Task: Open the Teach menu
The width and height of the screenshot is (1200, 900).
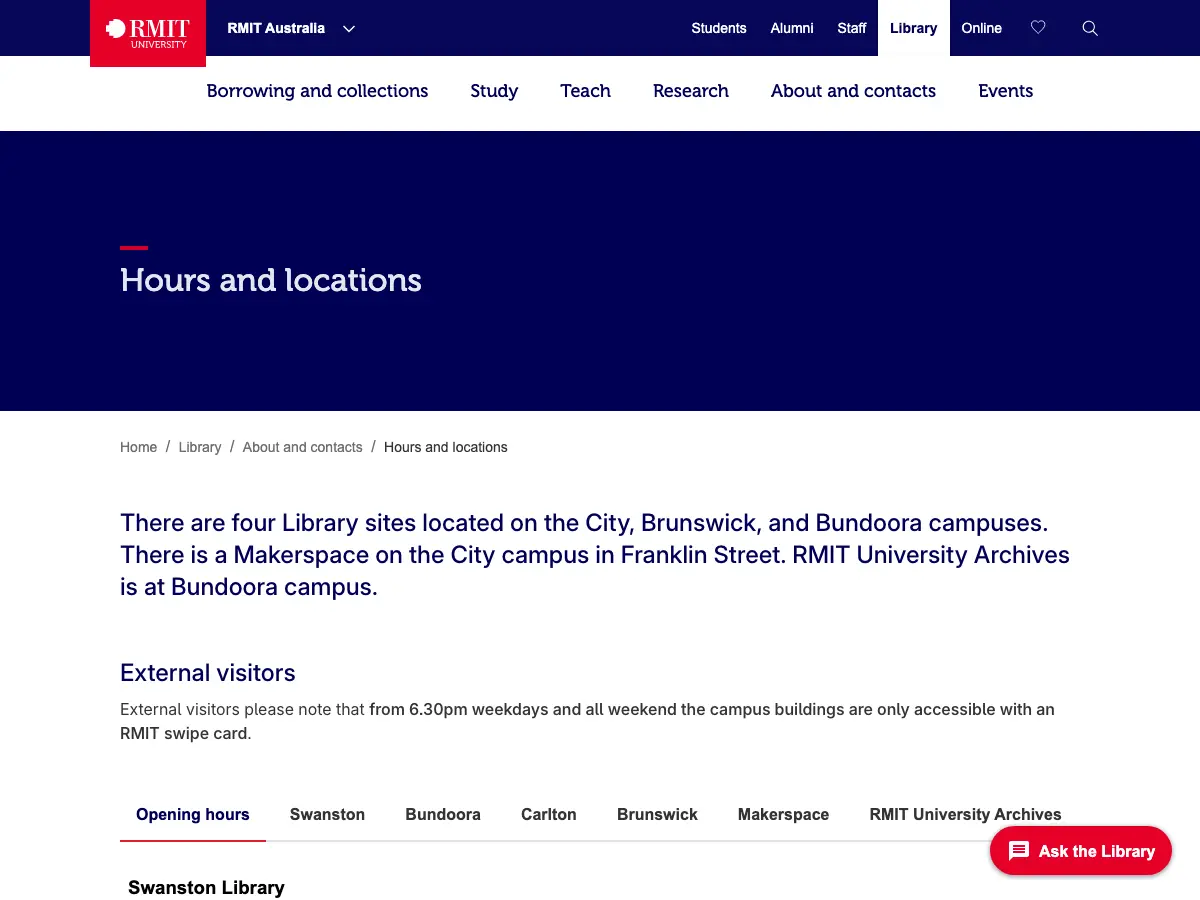Action: [x=585, y=91]
